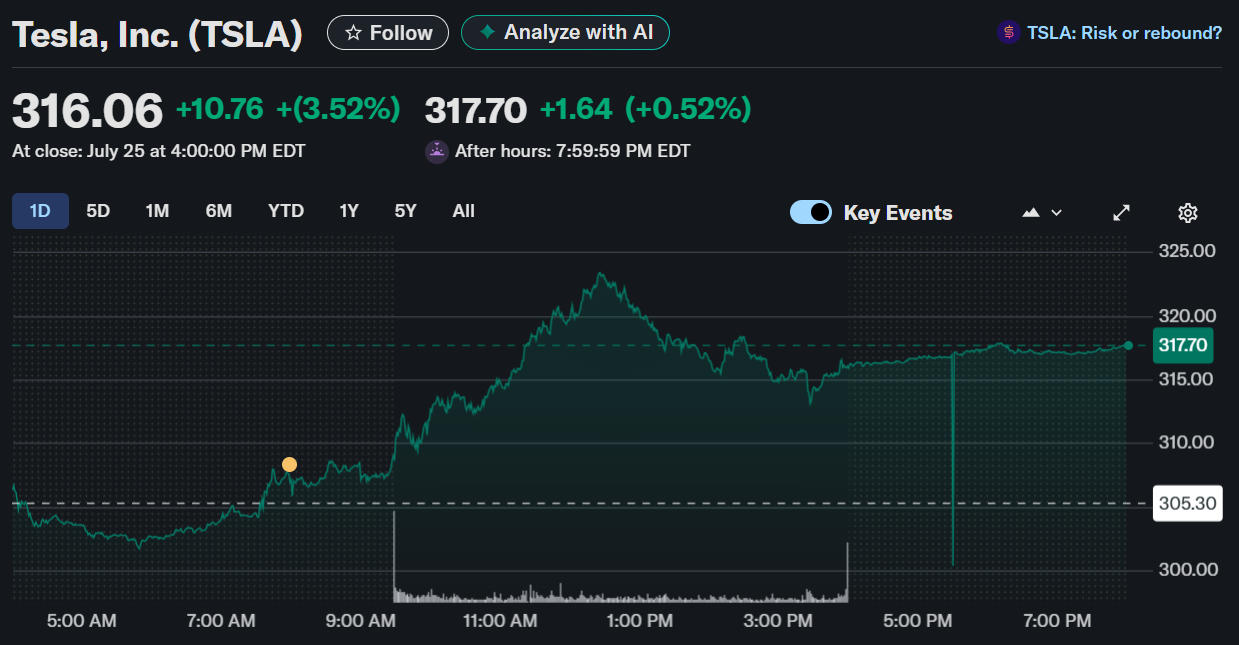The height and width of the screenshot is (645, 1239).
Task: Select the 6M time range
Action: coord(219,211)
